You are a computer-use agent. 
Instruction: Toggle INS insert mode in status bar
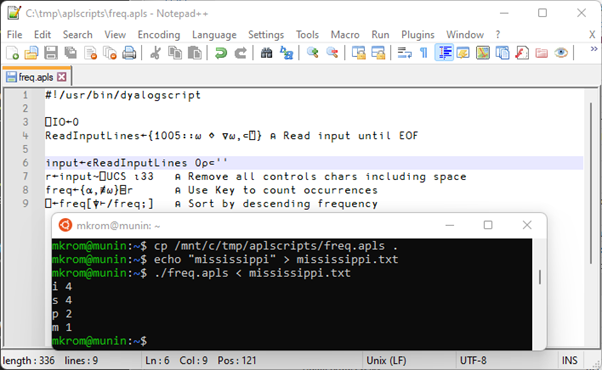pyautogui.click(x=569, y=360)
